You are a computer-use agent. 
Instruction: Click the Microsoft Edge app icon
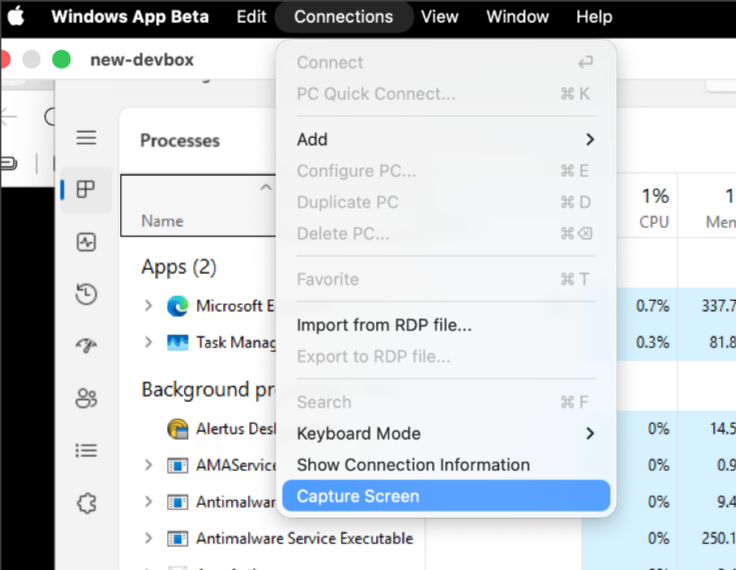pyautogui.click(x=178, y=306)
